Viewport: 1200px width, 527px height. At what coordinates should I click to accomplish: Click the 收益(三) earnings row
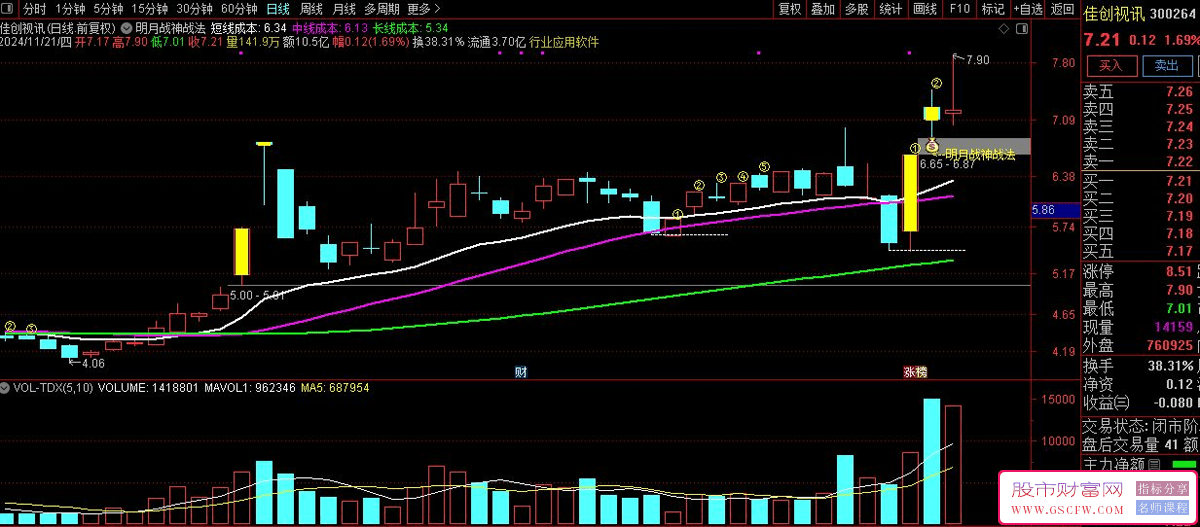pos(1140,402)
